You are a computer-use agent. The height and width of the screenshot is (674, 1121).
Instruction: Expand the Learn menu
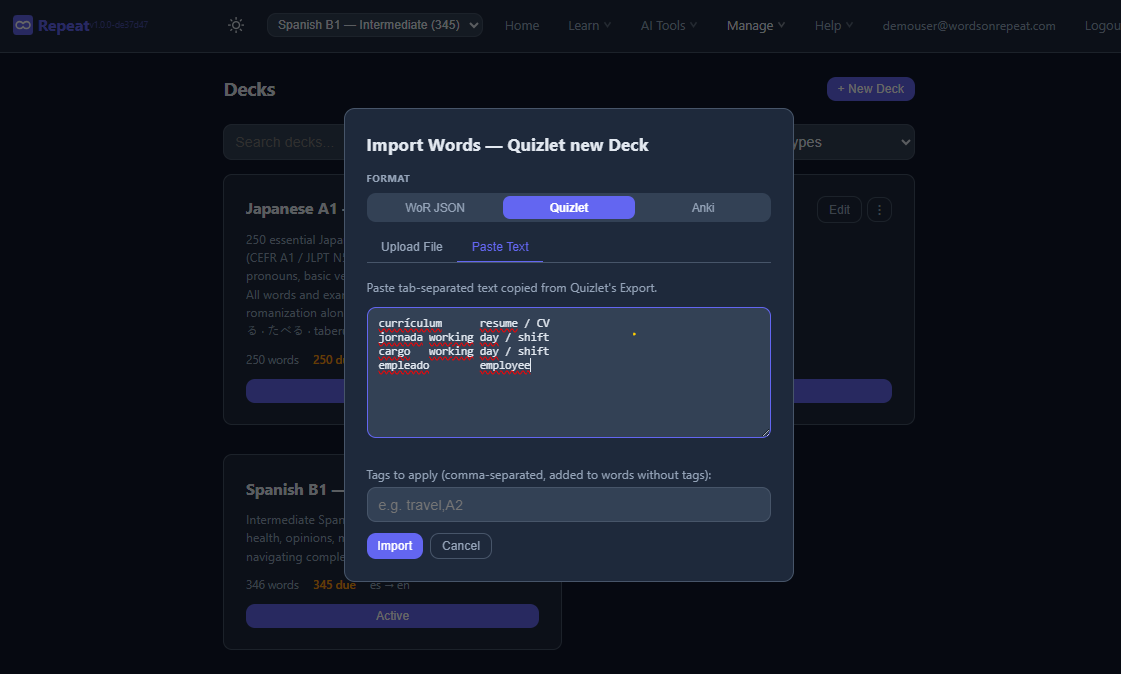coord(589,26)
